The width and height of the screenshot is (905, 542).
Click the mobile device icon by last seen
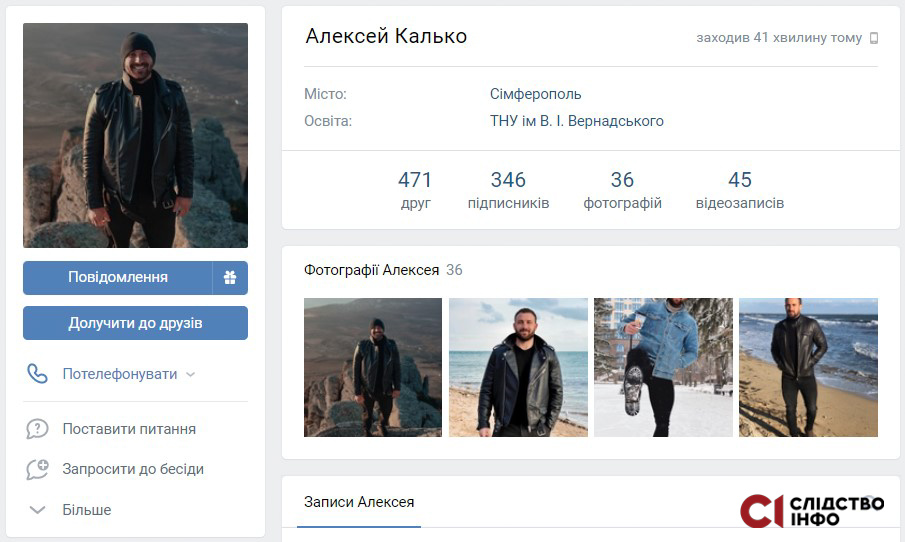tap(874, 38)
